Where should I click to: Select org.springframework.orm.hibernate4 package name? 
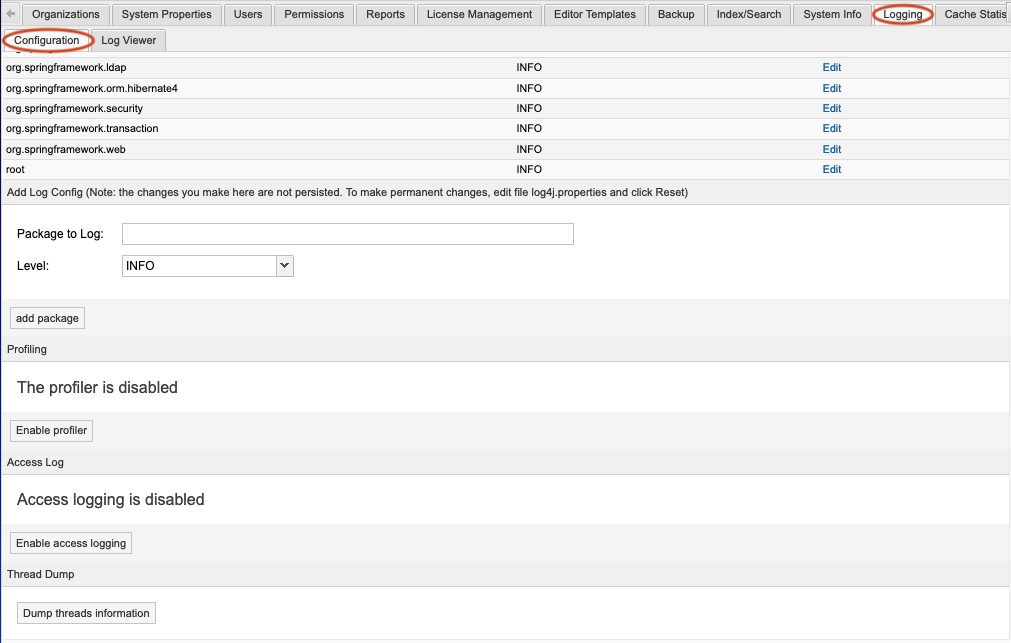tap(92, 88)
